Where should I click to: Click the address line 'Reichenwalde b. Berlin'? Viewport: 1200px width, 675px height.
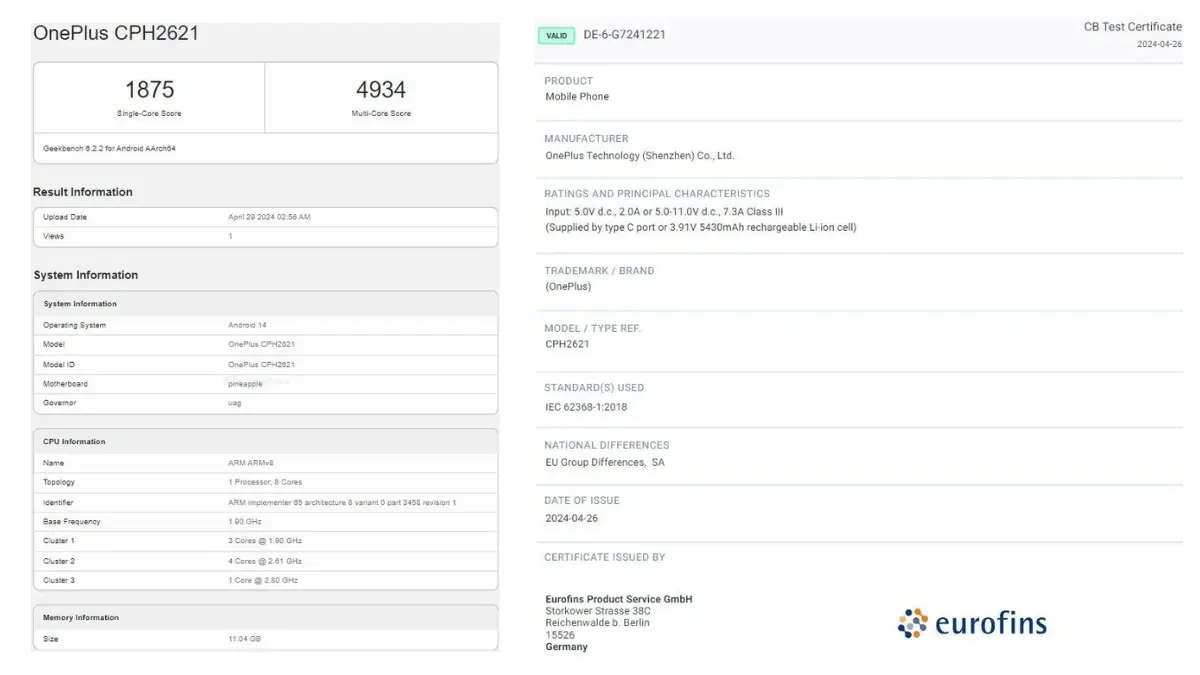point(598,623)
